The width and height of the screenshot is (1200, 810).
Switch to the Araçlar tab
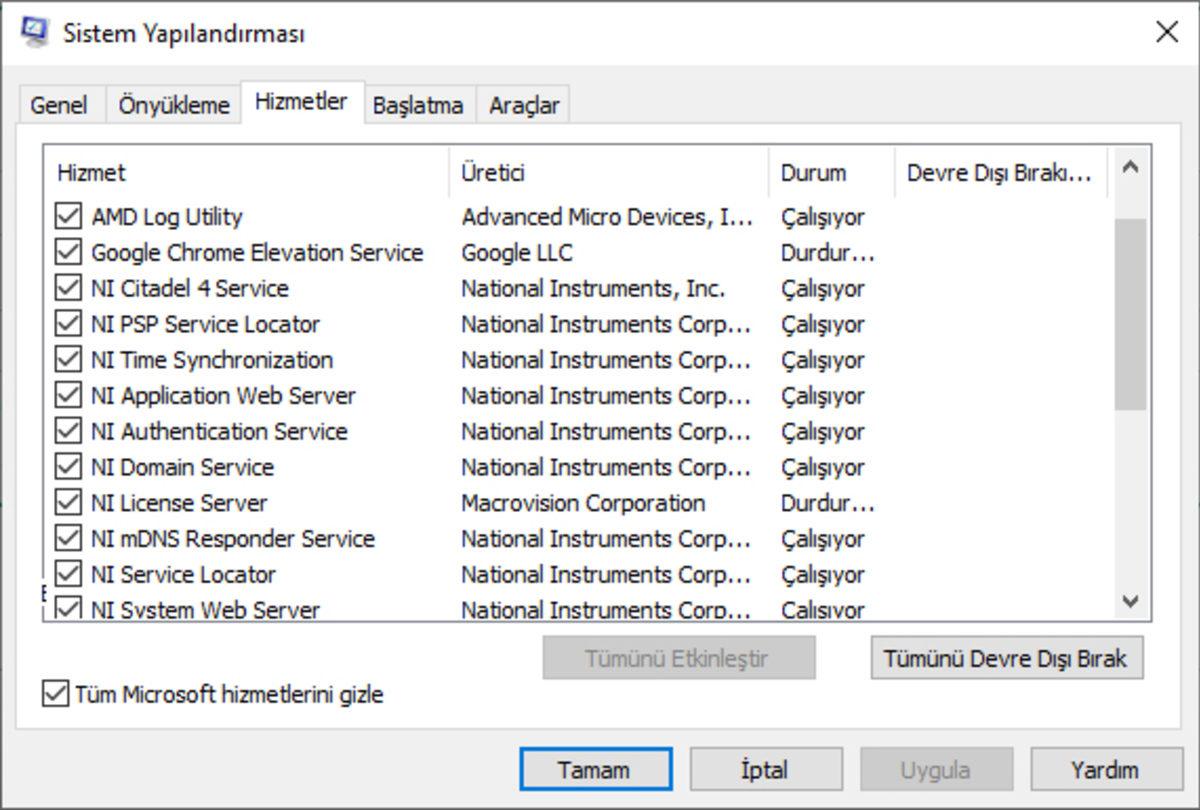[524, 104]
